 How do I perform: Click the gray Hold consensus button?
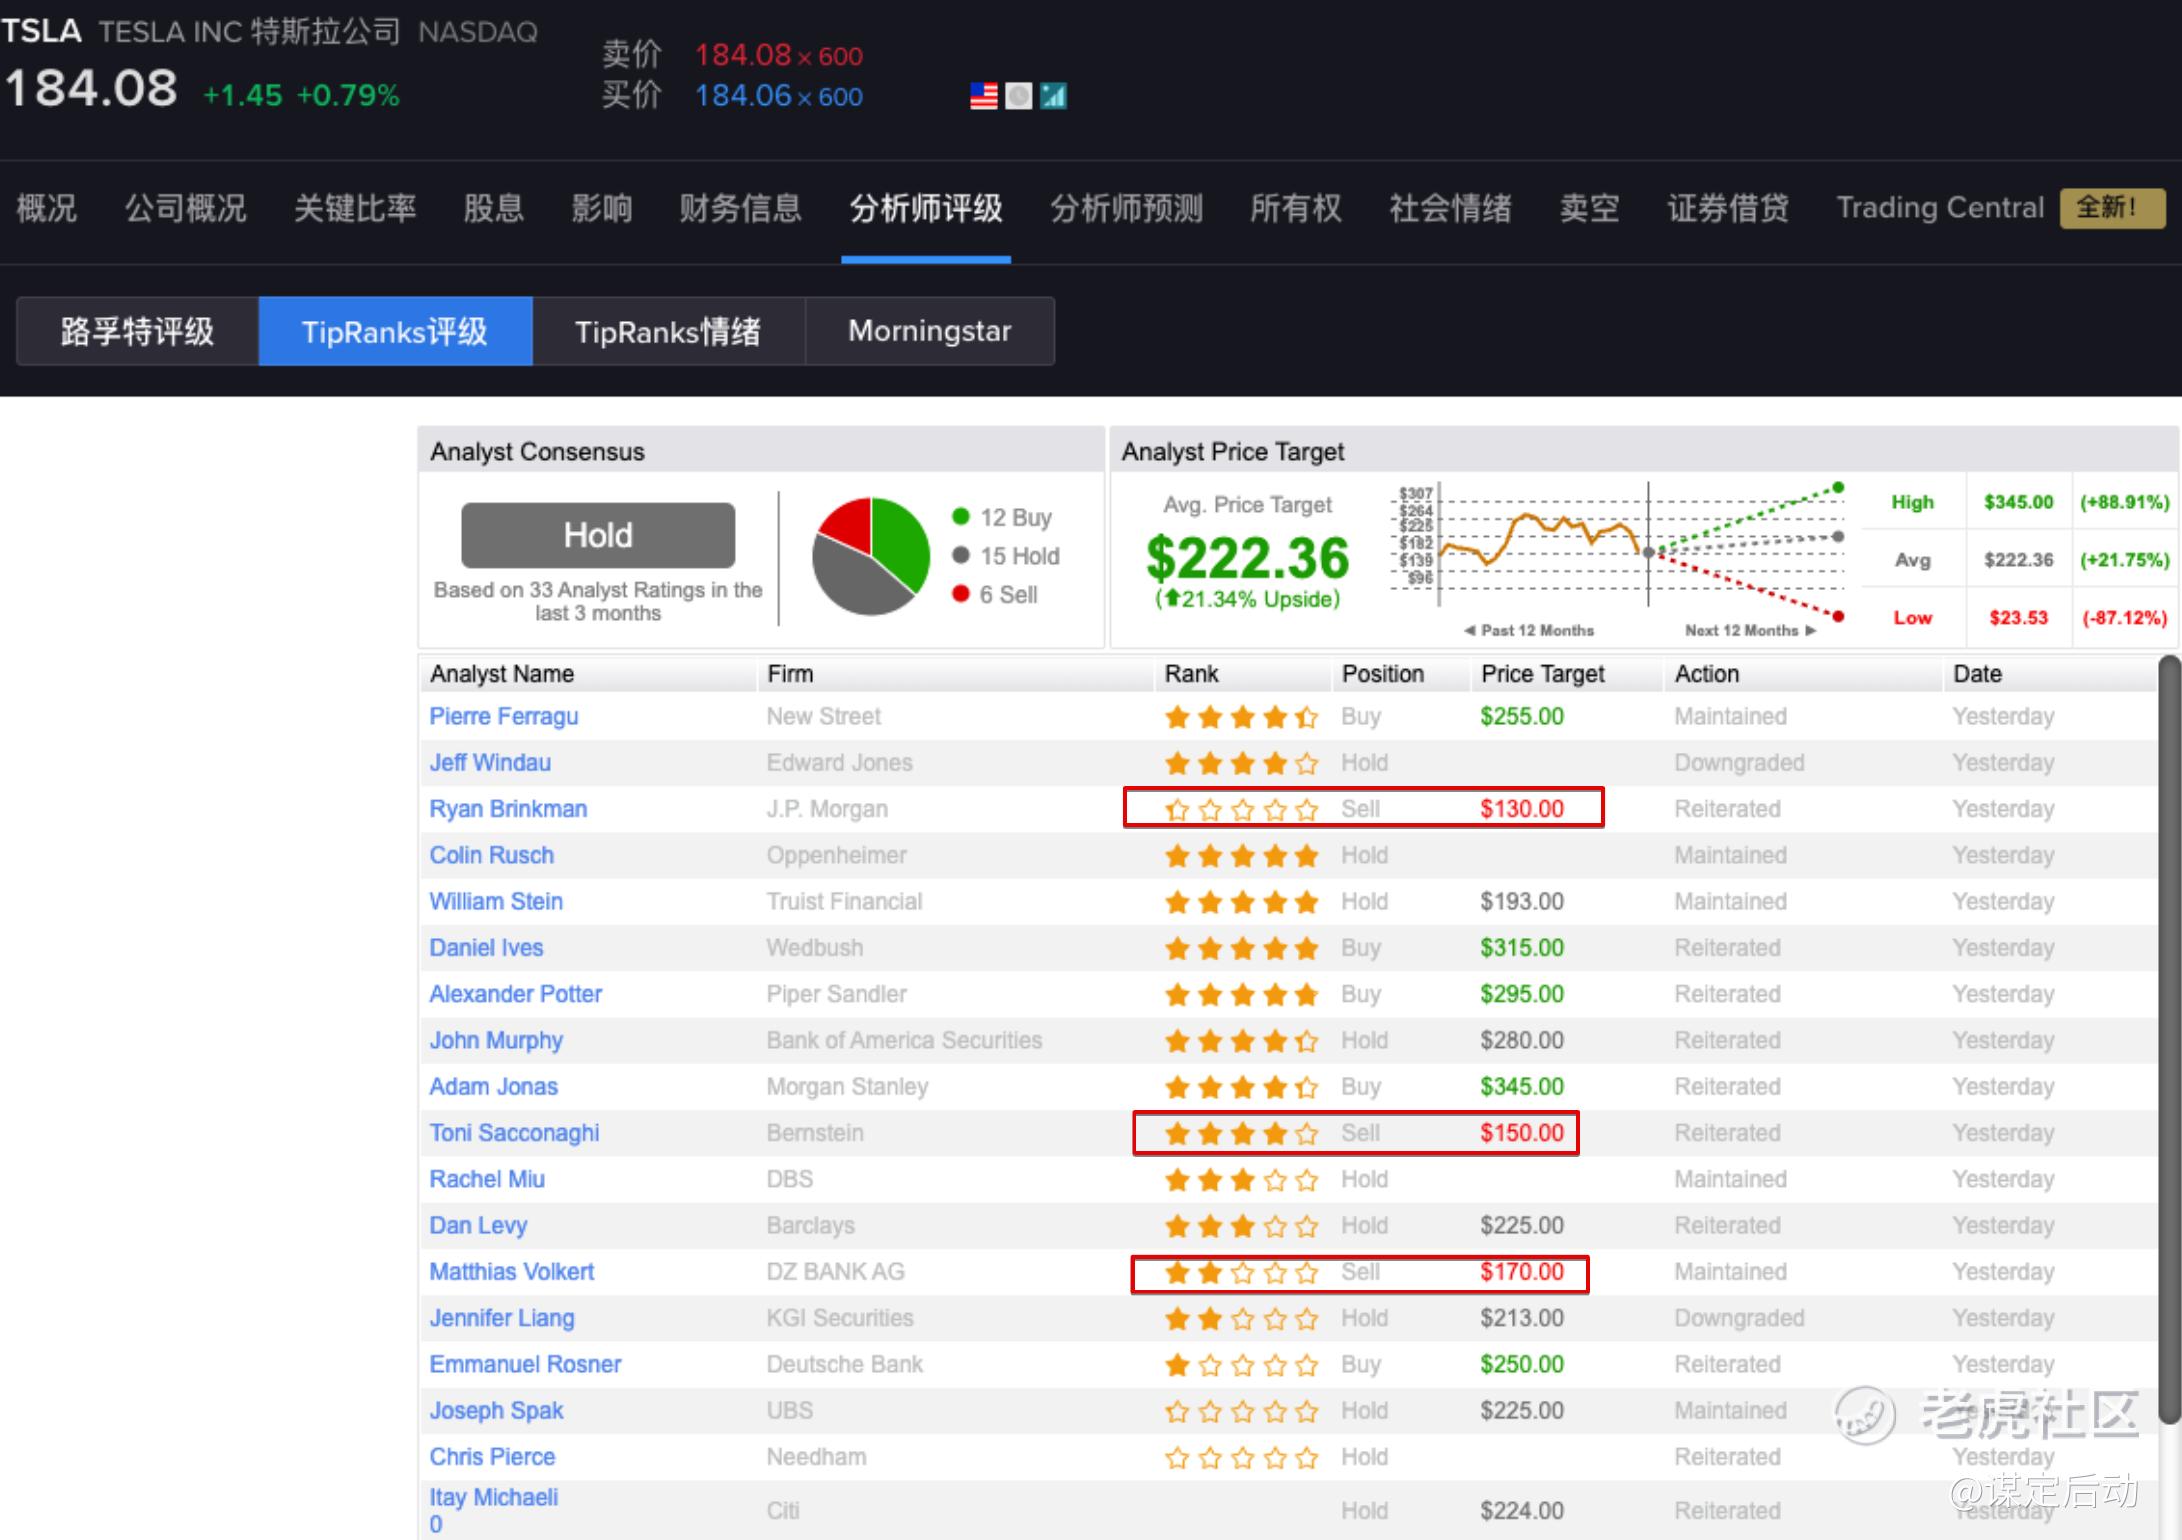click(x=598, y=535)
